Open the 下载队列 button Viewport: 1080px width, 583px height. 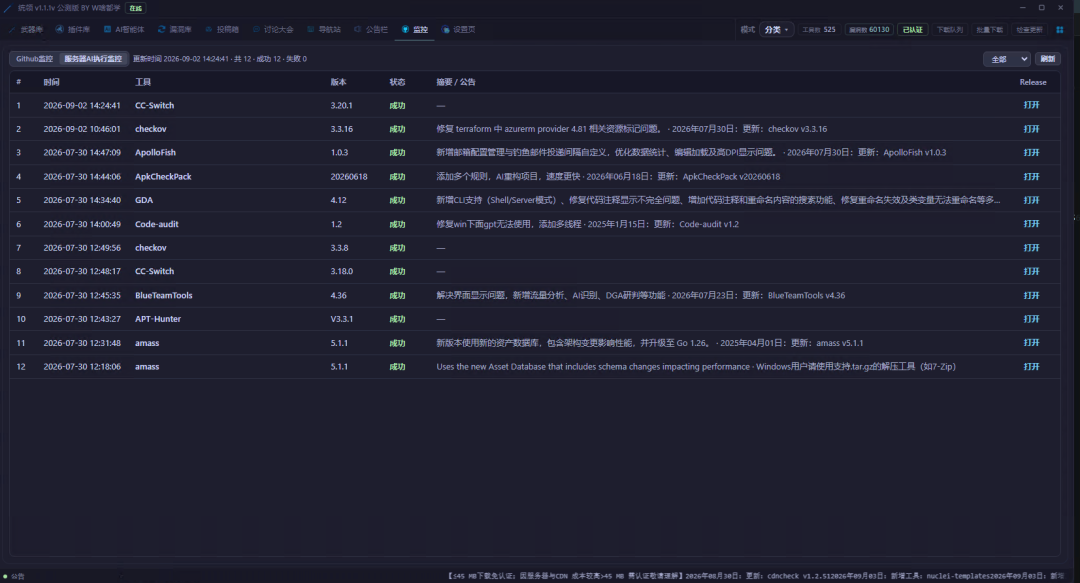pyautogui.click(x=950, y=30)
